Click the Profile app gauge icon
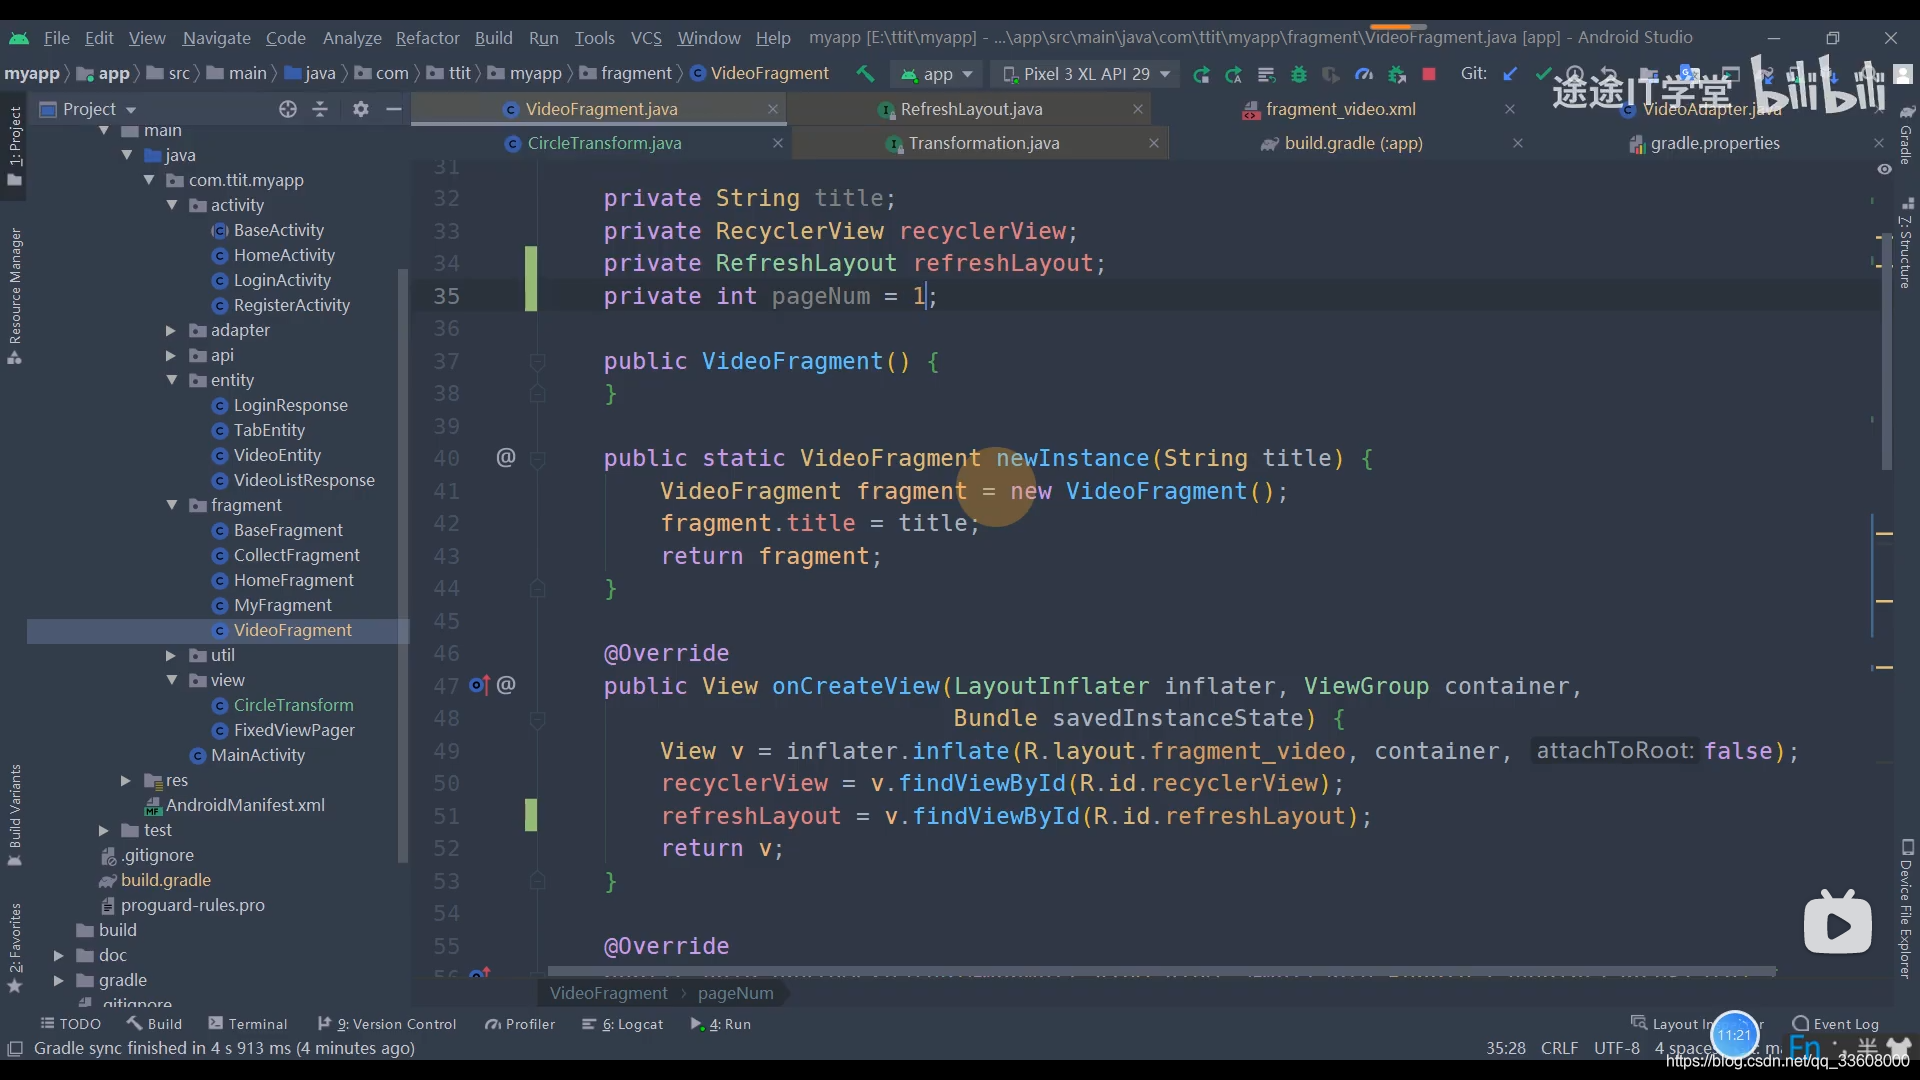Viewport: 1920px width, 1080px height. (1364, 74)
